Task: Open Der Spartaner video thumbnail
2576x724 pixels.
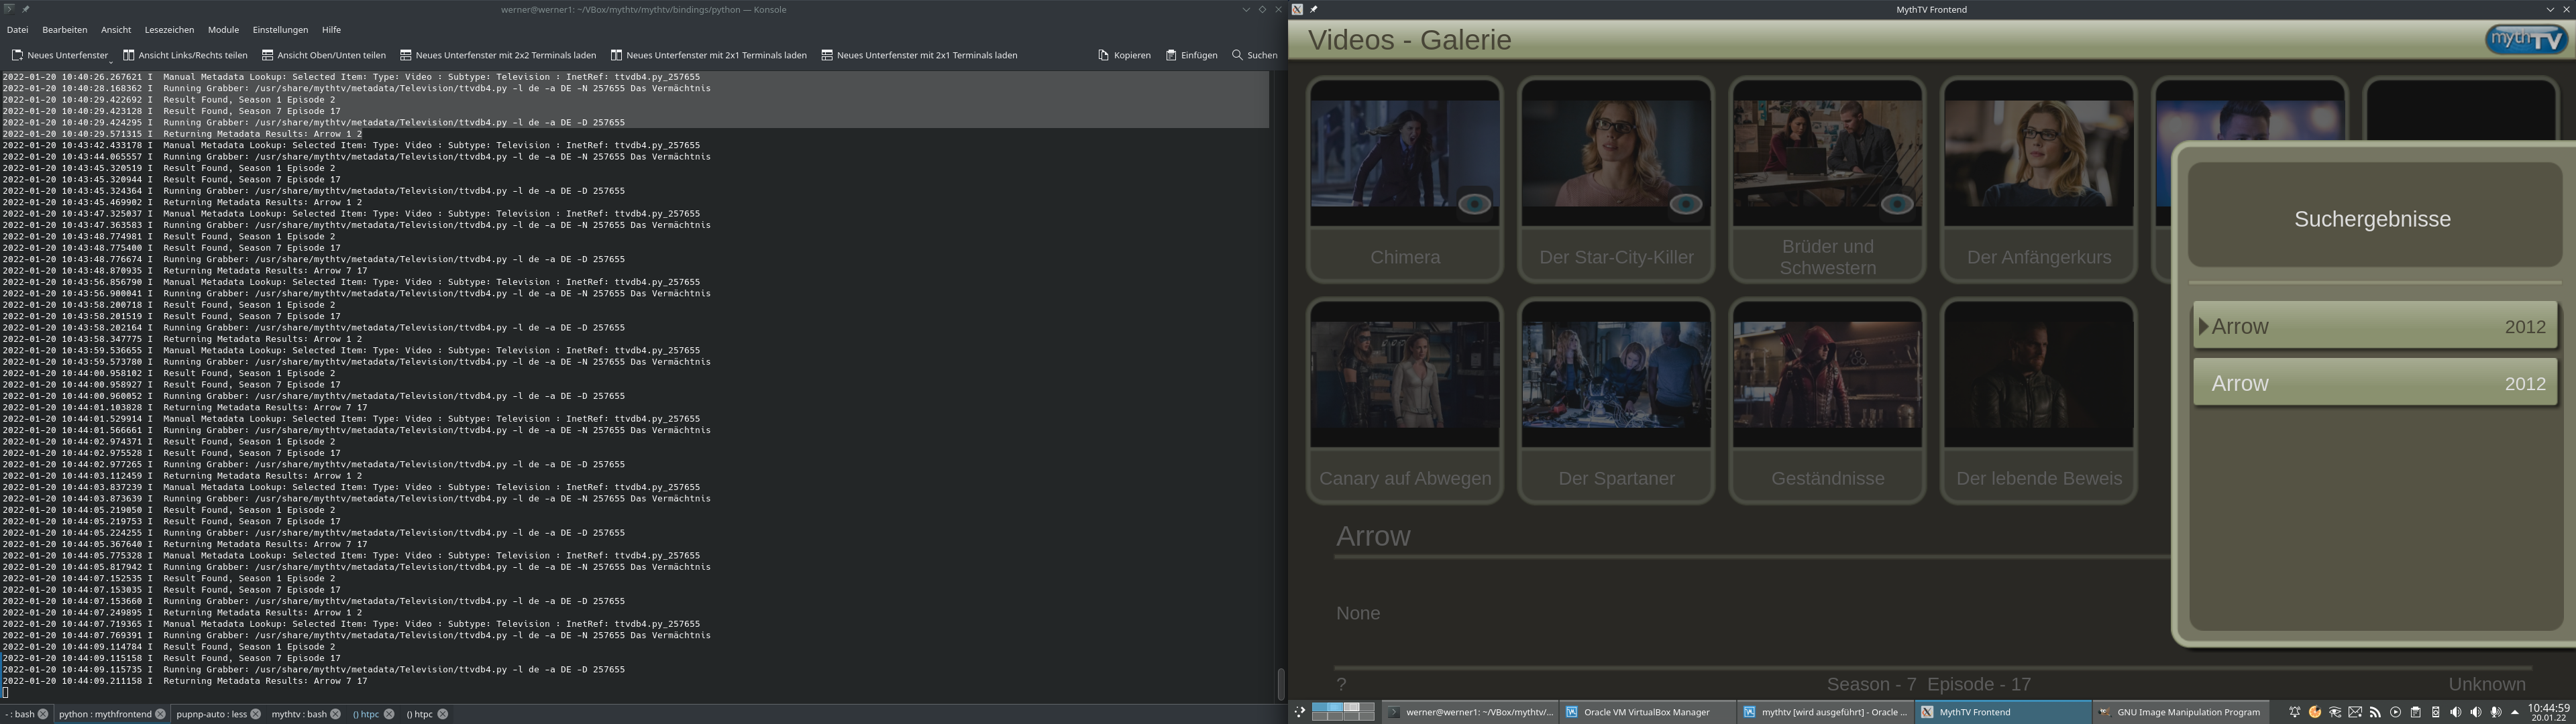Action: [1615, 384]
